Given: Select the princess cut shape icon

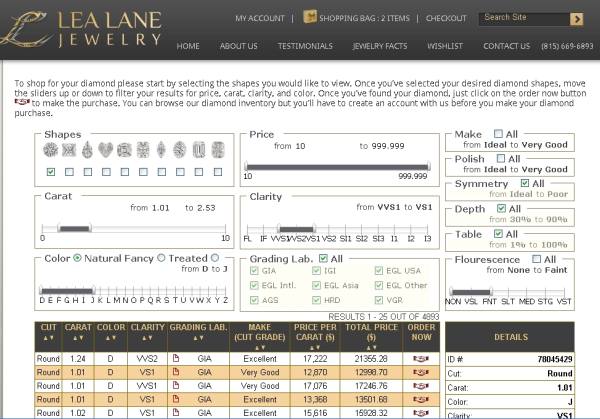Looking at the screenshot, I should [69, 150].
